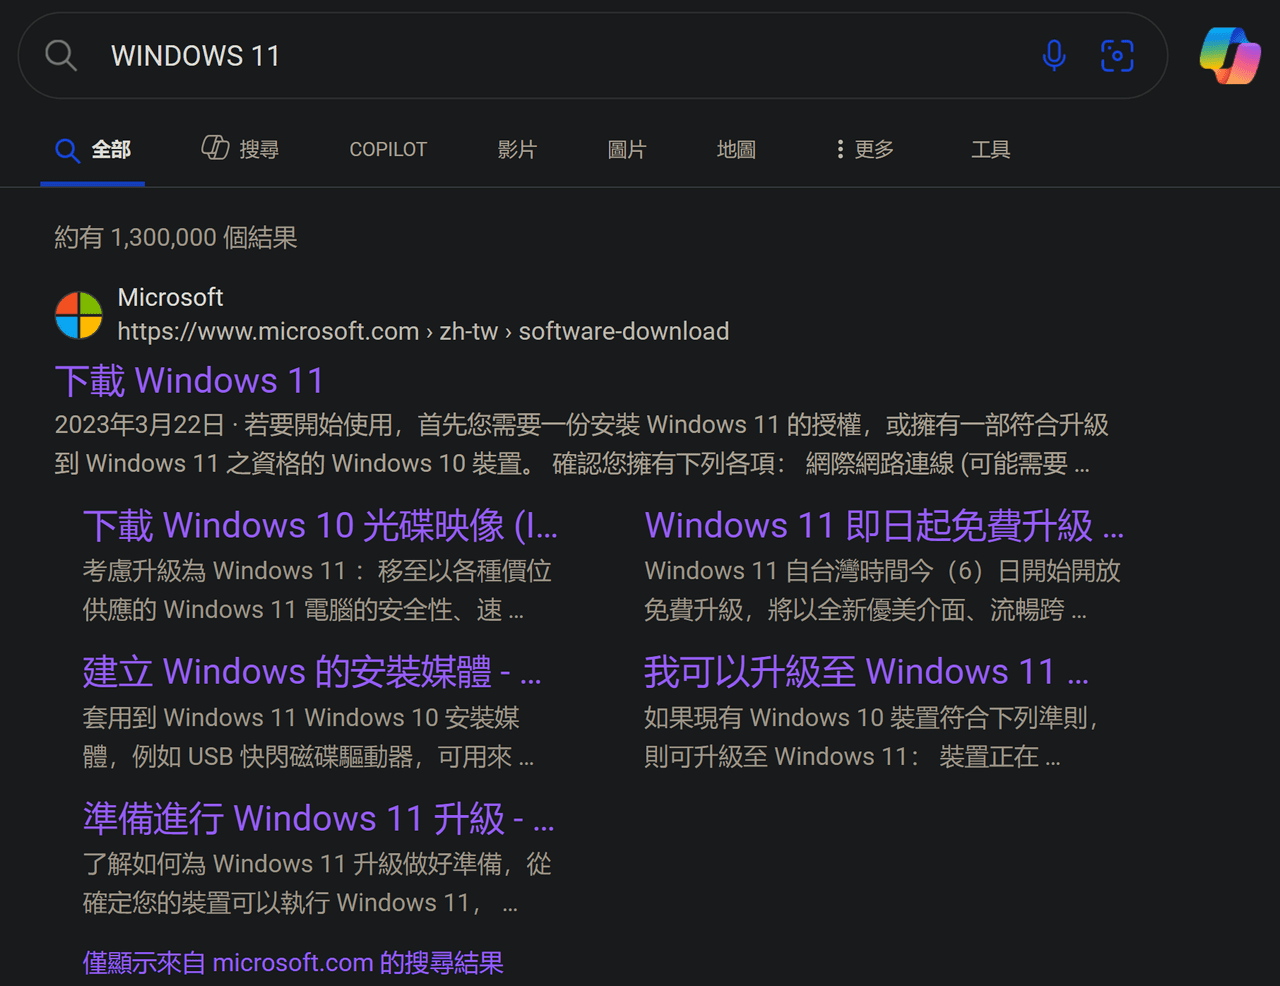Image resolution: width=1280 pixels, height=986 pixels.
Task: Click the 約有 1,300,000 個結果 count text
Action: pos(176,238)
